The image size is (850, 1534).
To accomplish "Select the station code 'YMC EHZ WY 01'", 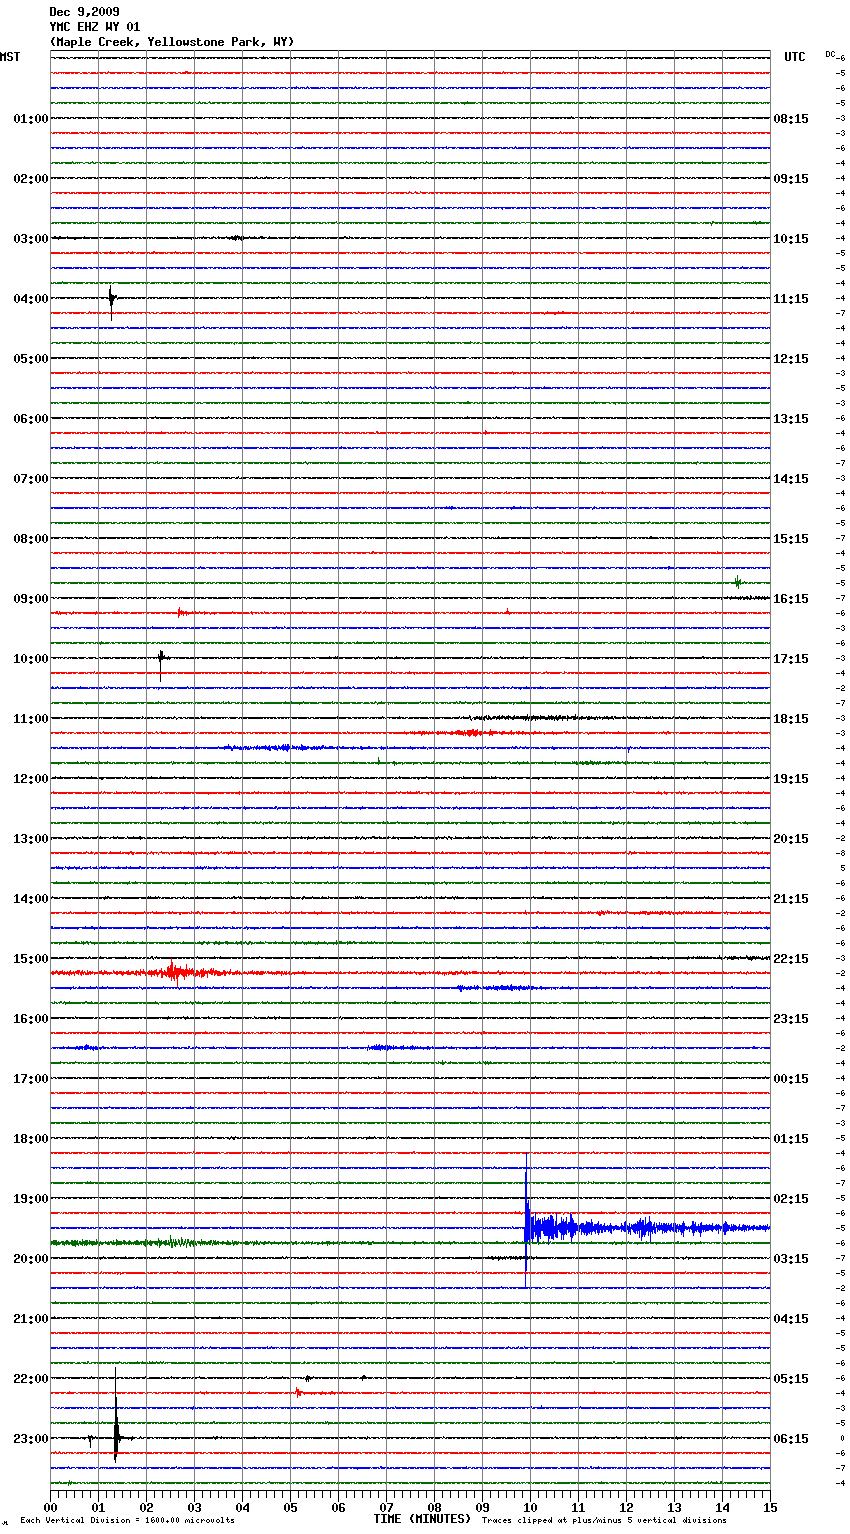I will pyautogui.click(x=95, y=27).
